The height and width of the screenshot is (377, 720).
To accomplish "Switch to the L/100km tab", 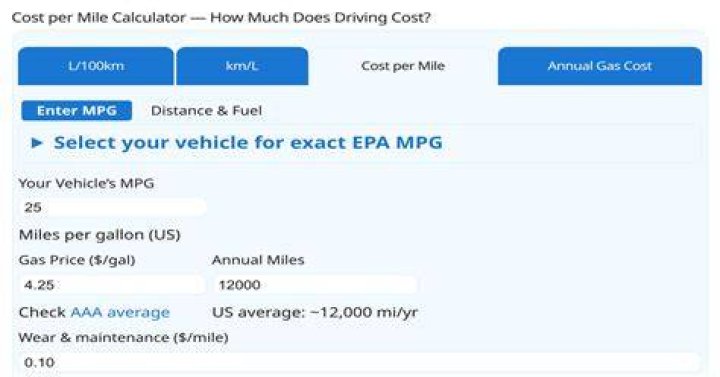I will tap(96, 66).
